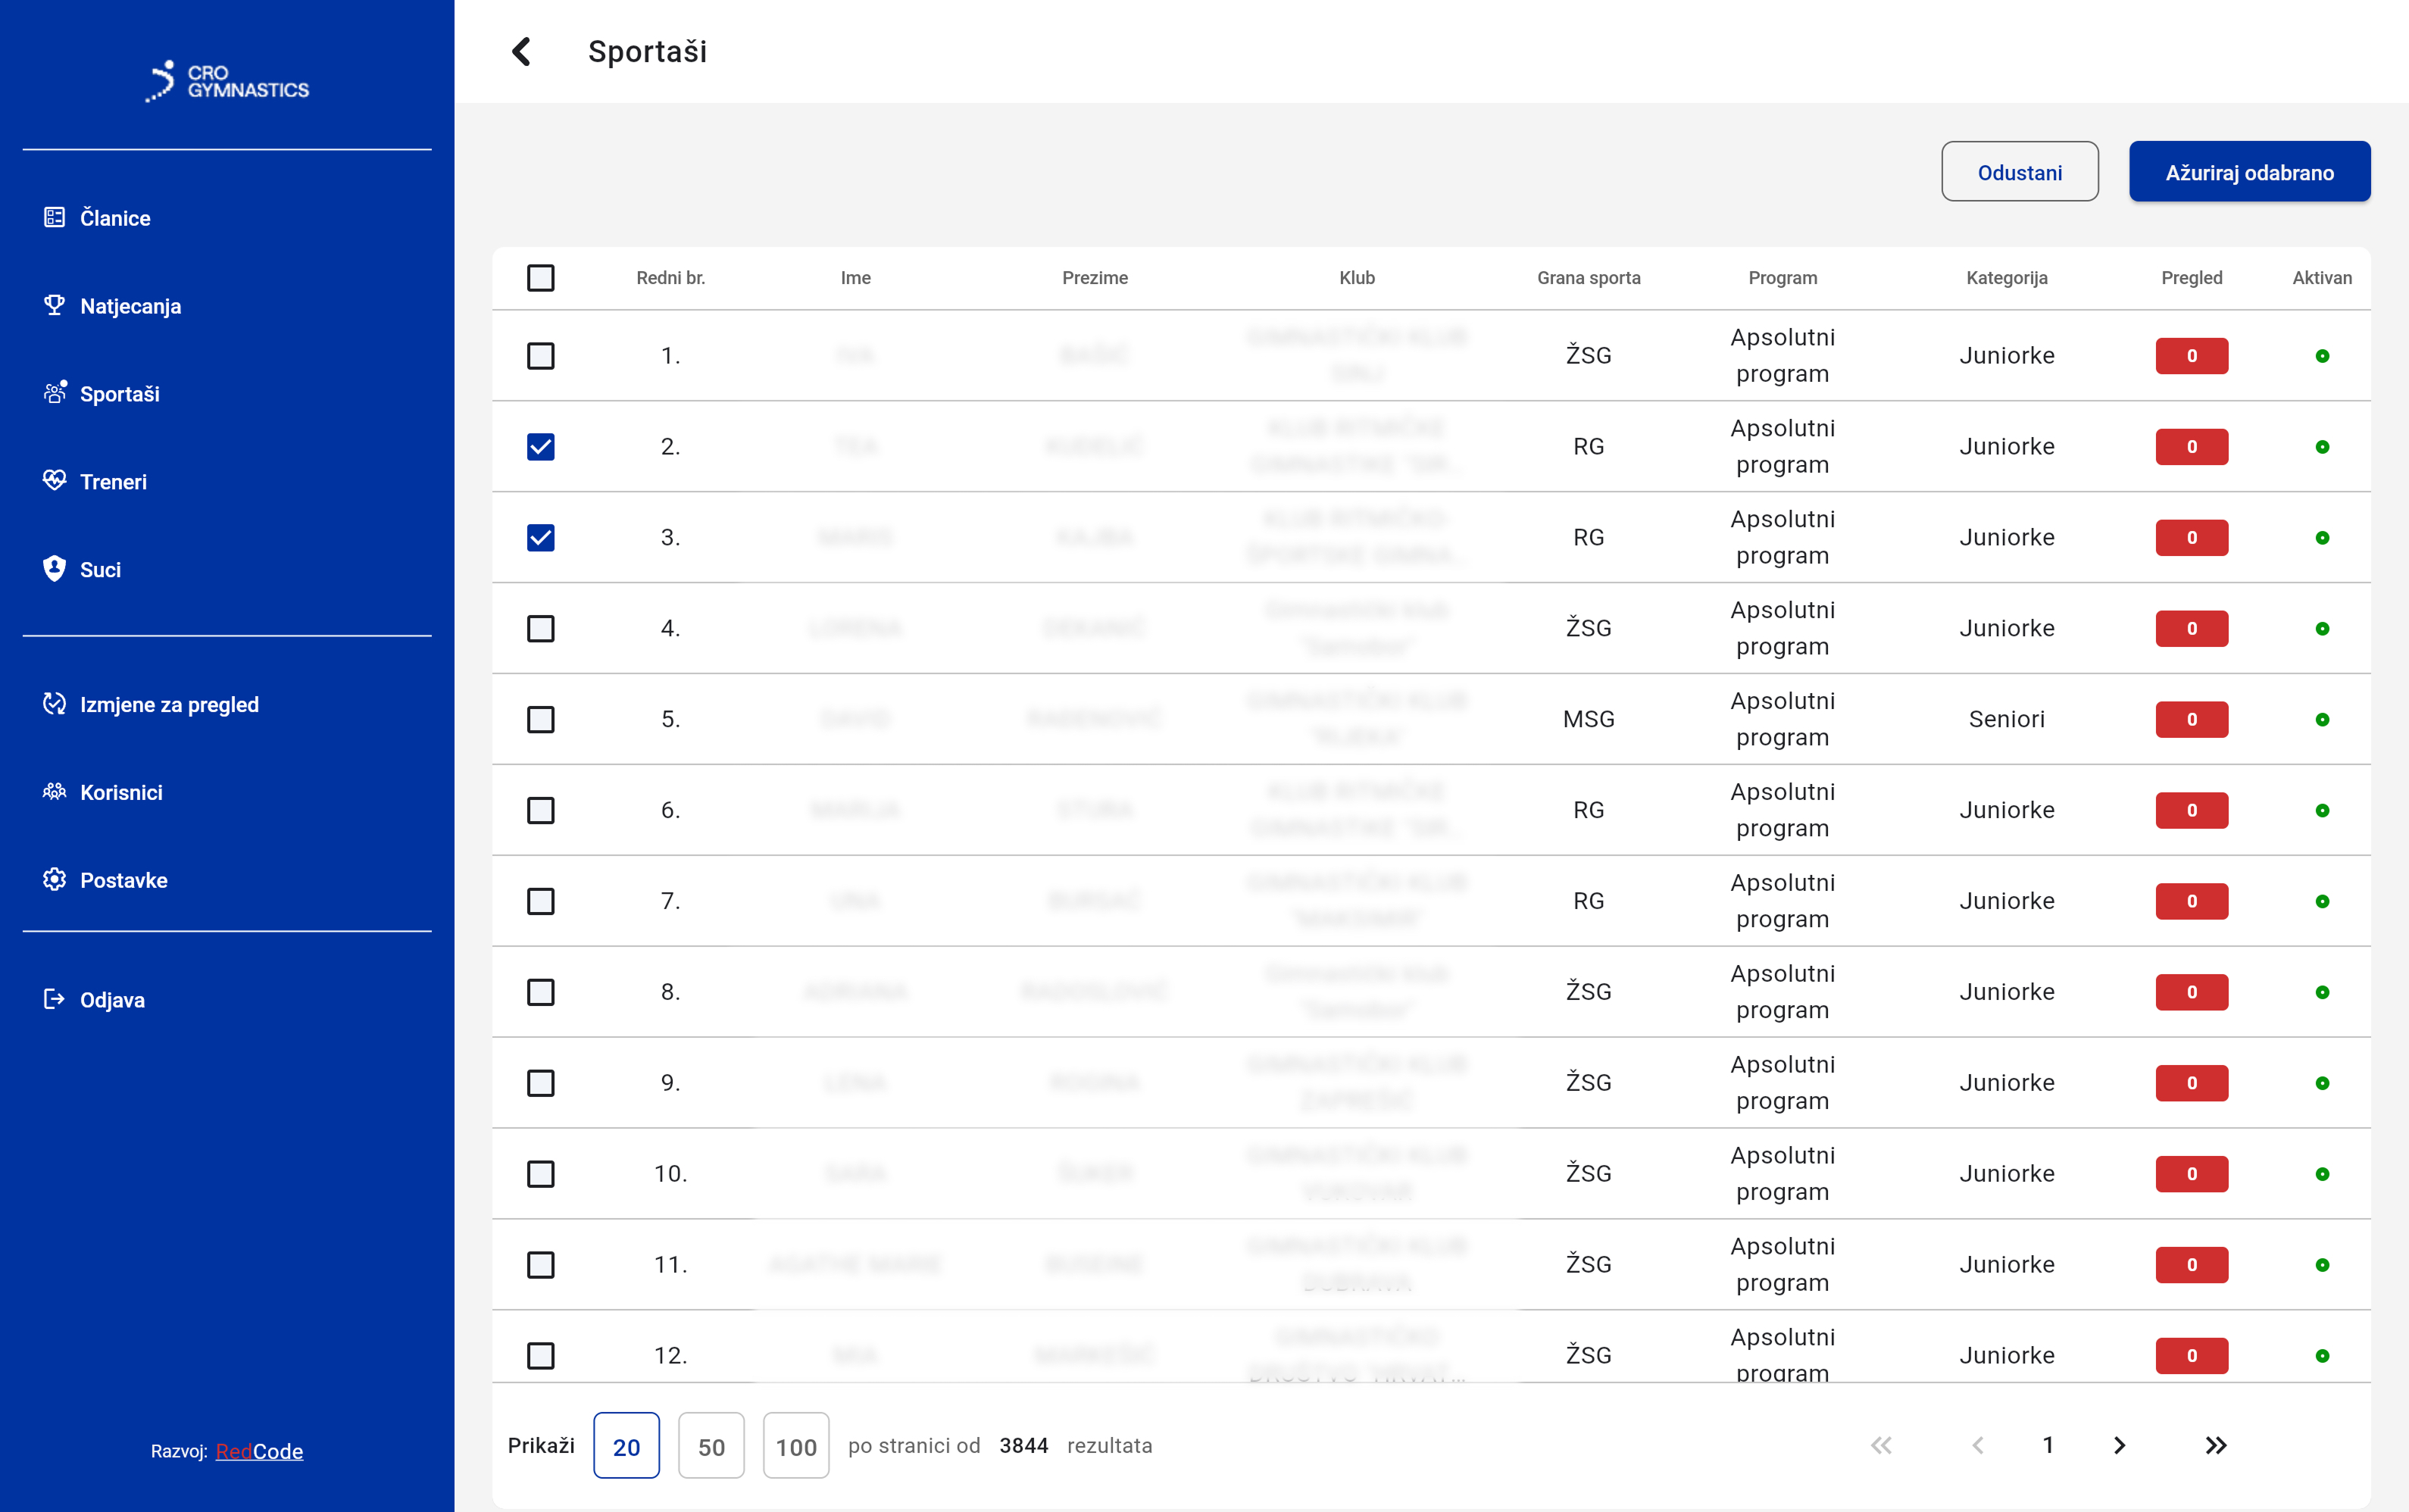
Task: Click the Odustani button
Action: click(2019, 172)
